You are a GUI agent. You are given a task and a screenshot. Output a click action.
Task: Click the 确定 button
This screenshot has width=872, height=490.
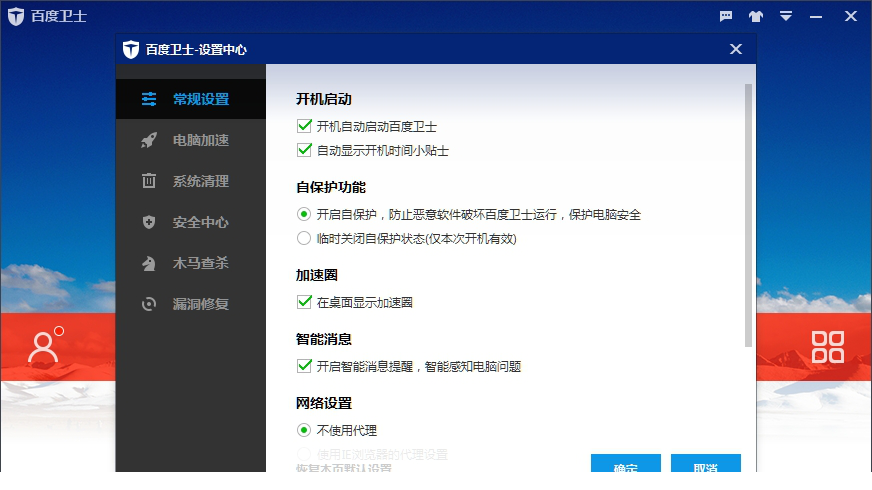pyautogui.click(x=626, y=463)
